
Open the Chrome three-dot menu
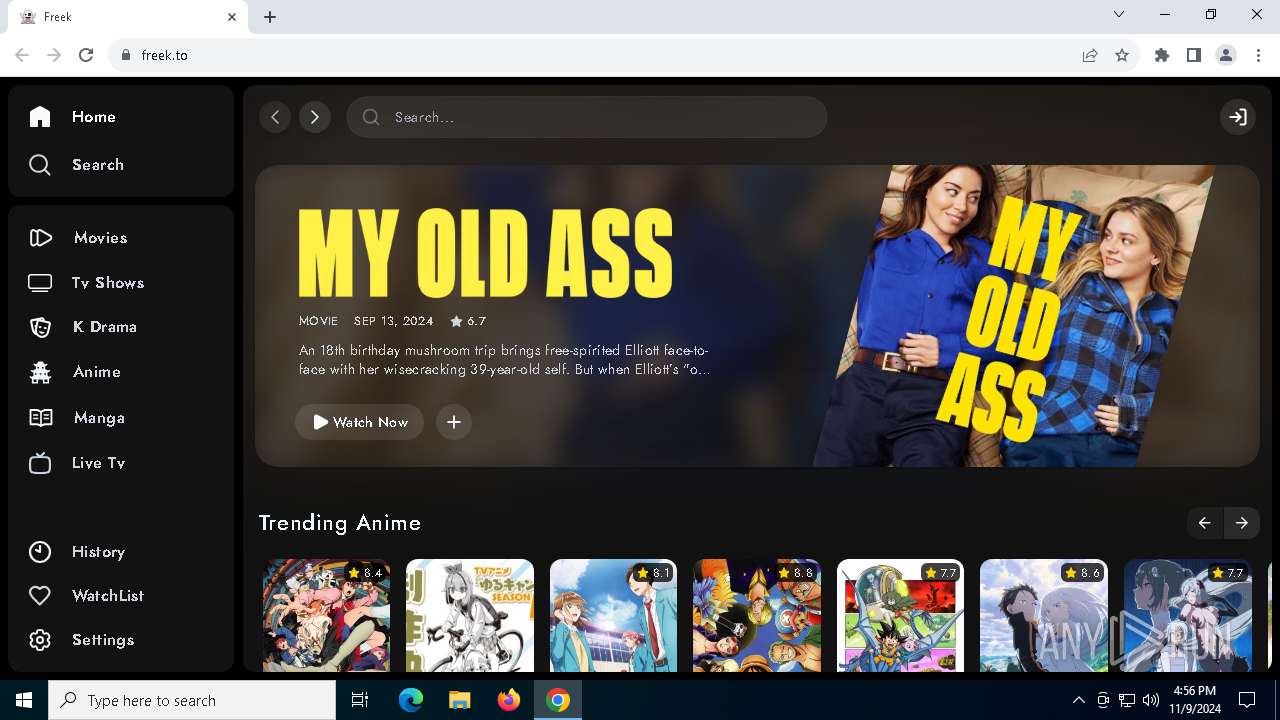coord(1258,55)
